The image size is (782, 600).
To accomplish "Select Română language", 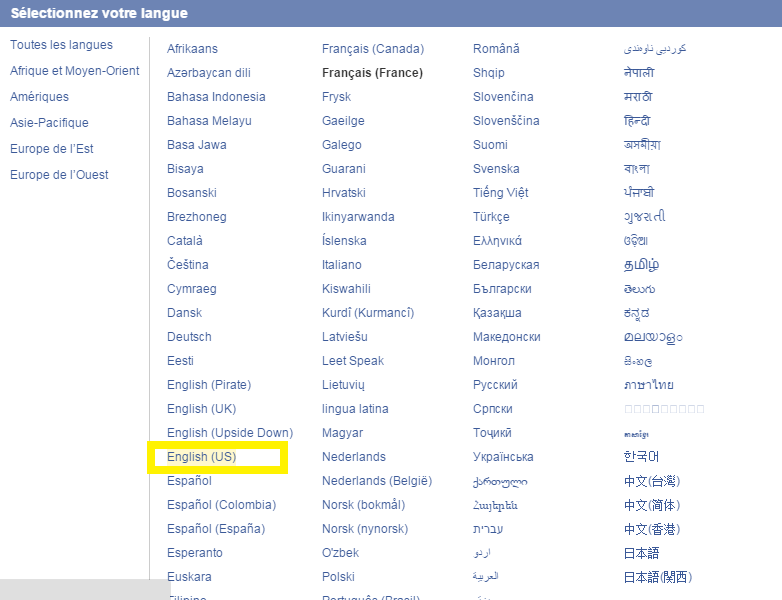I will (496, 49).
